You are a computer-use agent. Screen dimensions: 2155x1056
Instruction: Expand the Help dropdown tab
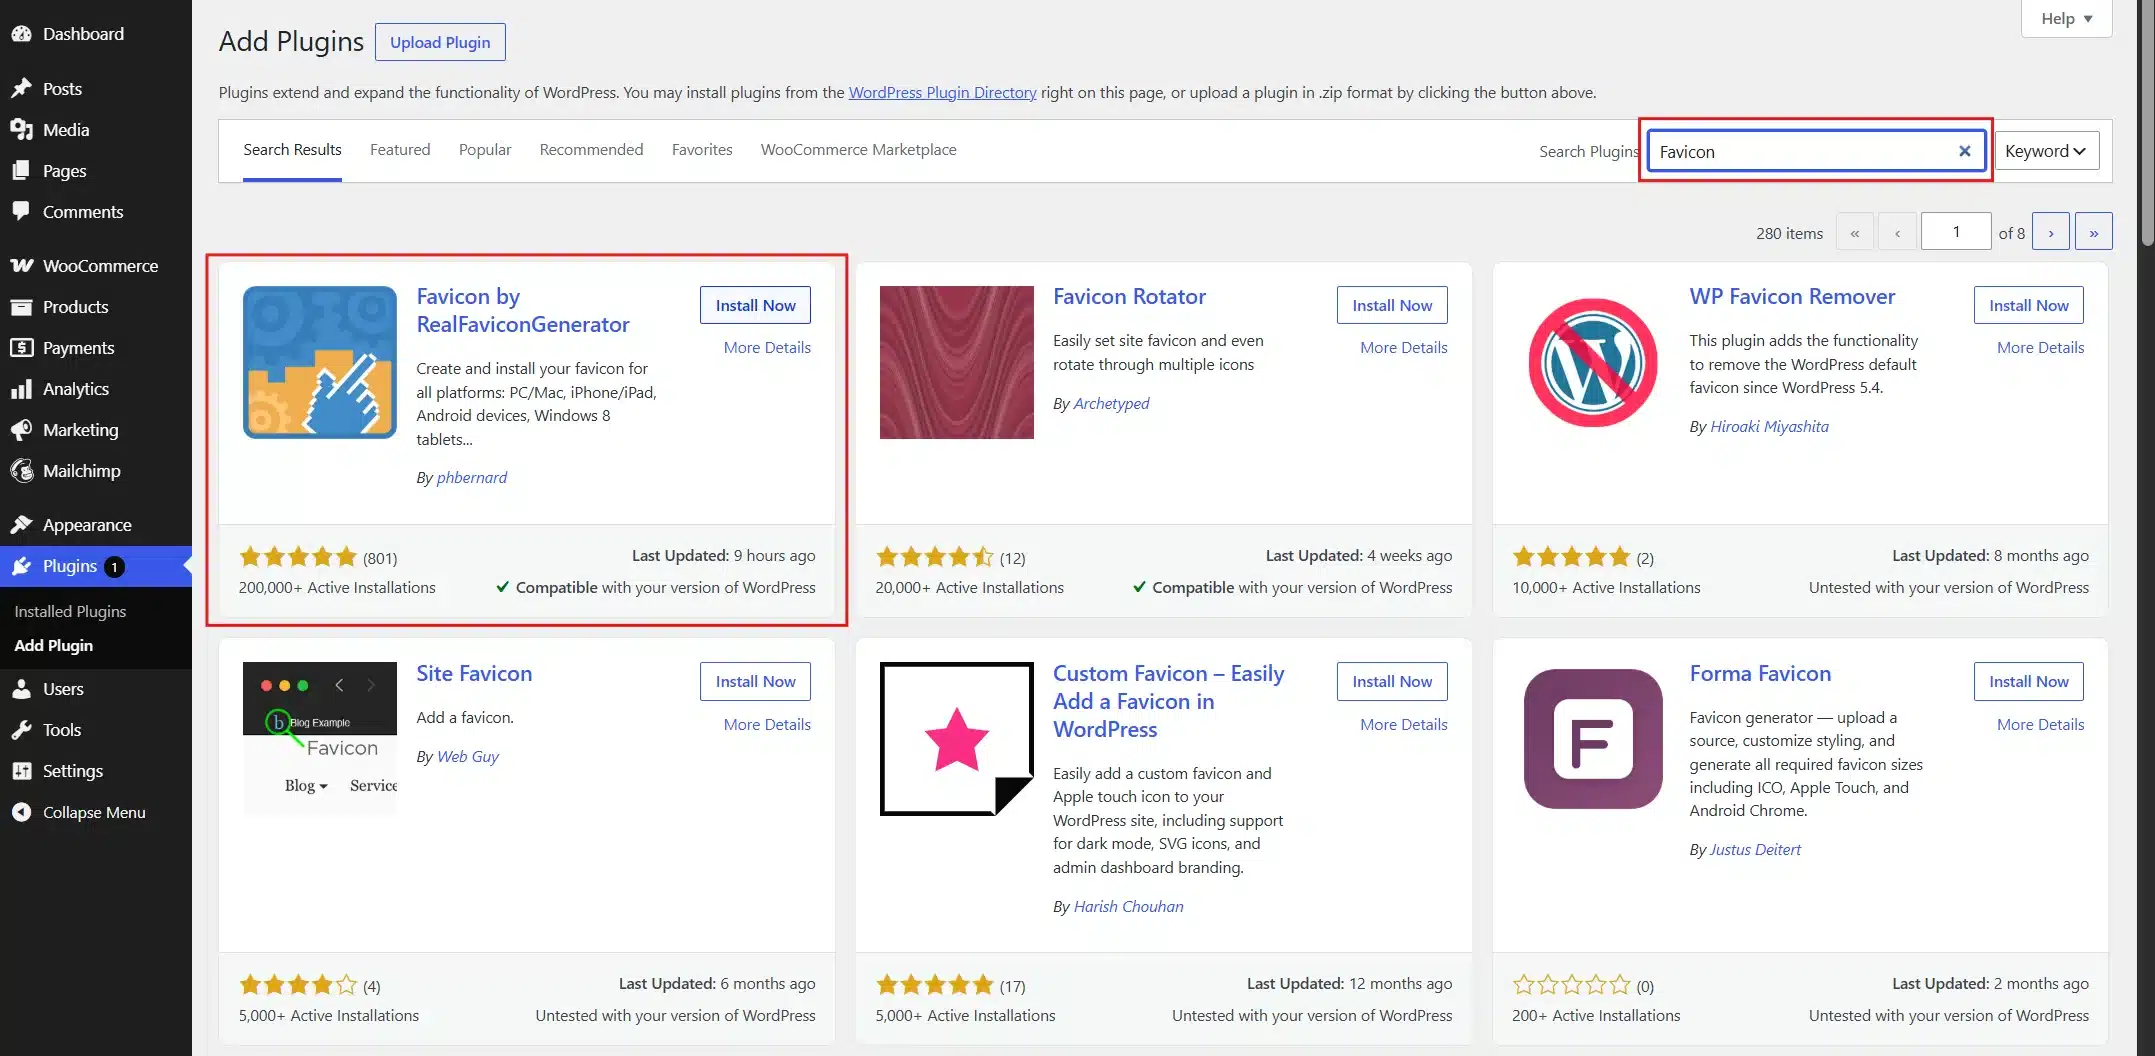pos(2066,18)
